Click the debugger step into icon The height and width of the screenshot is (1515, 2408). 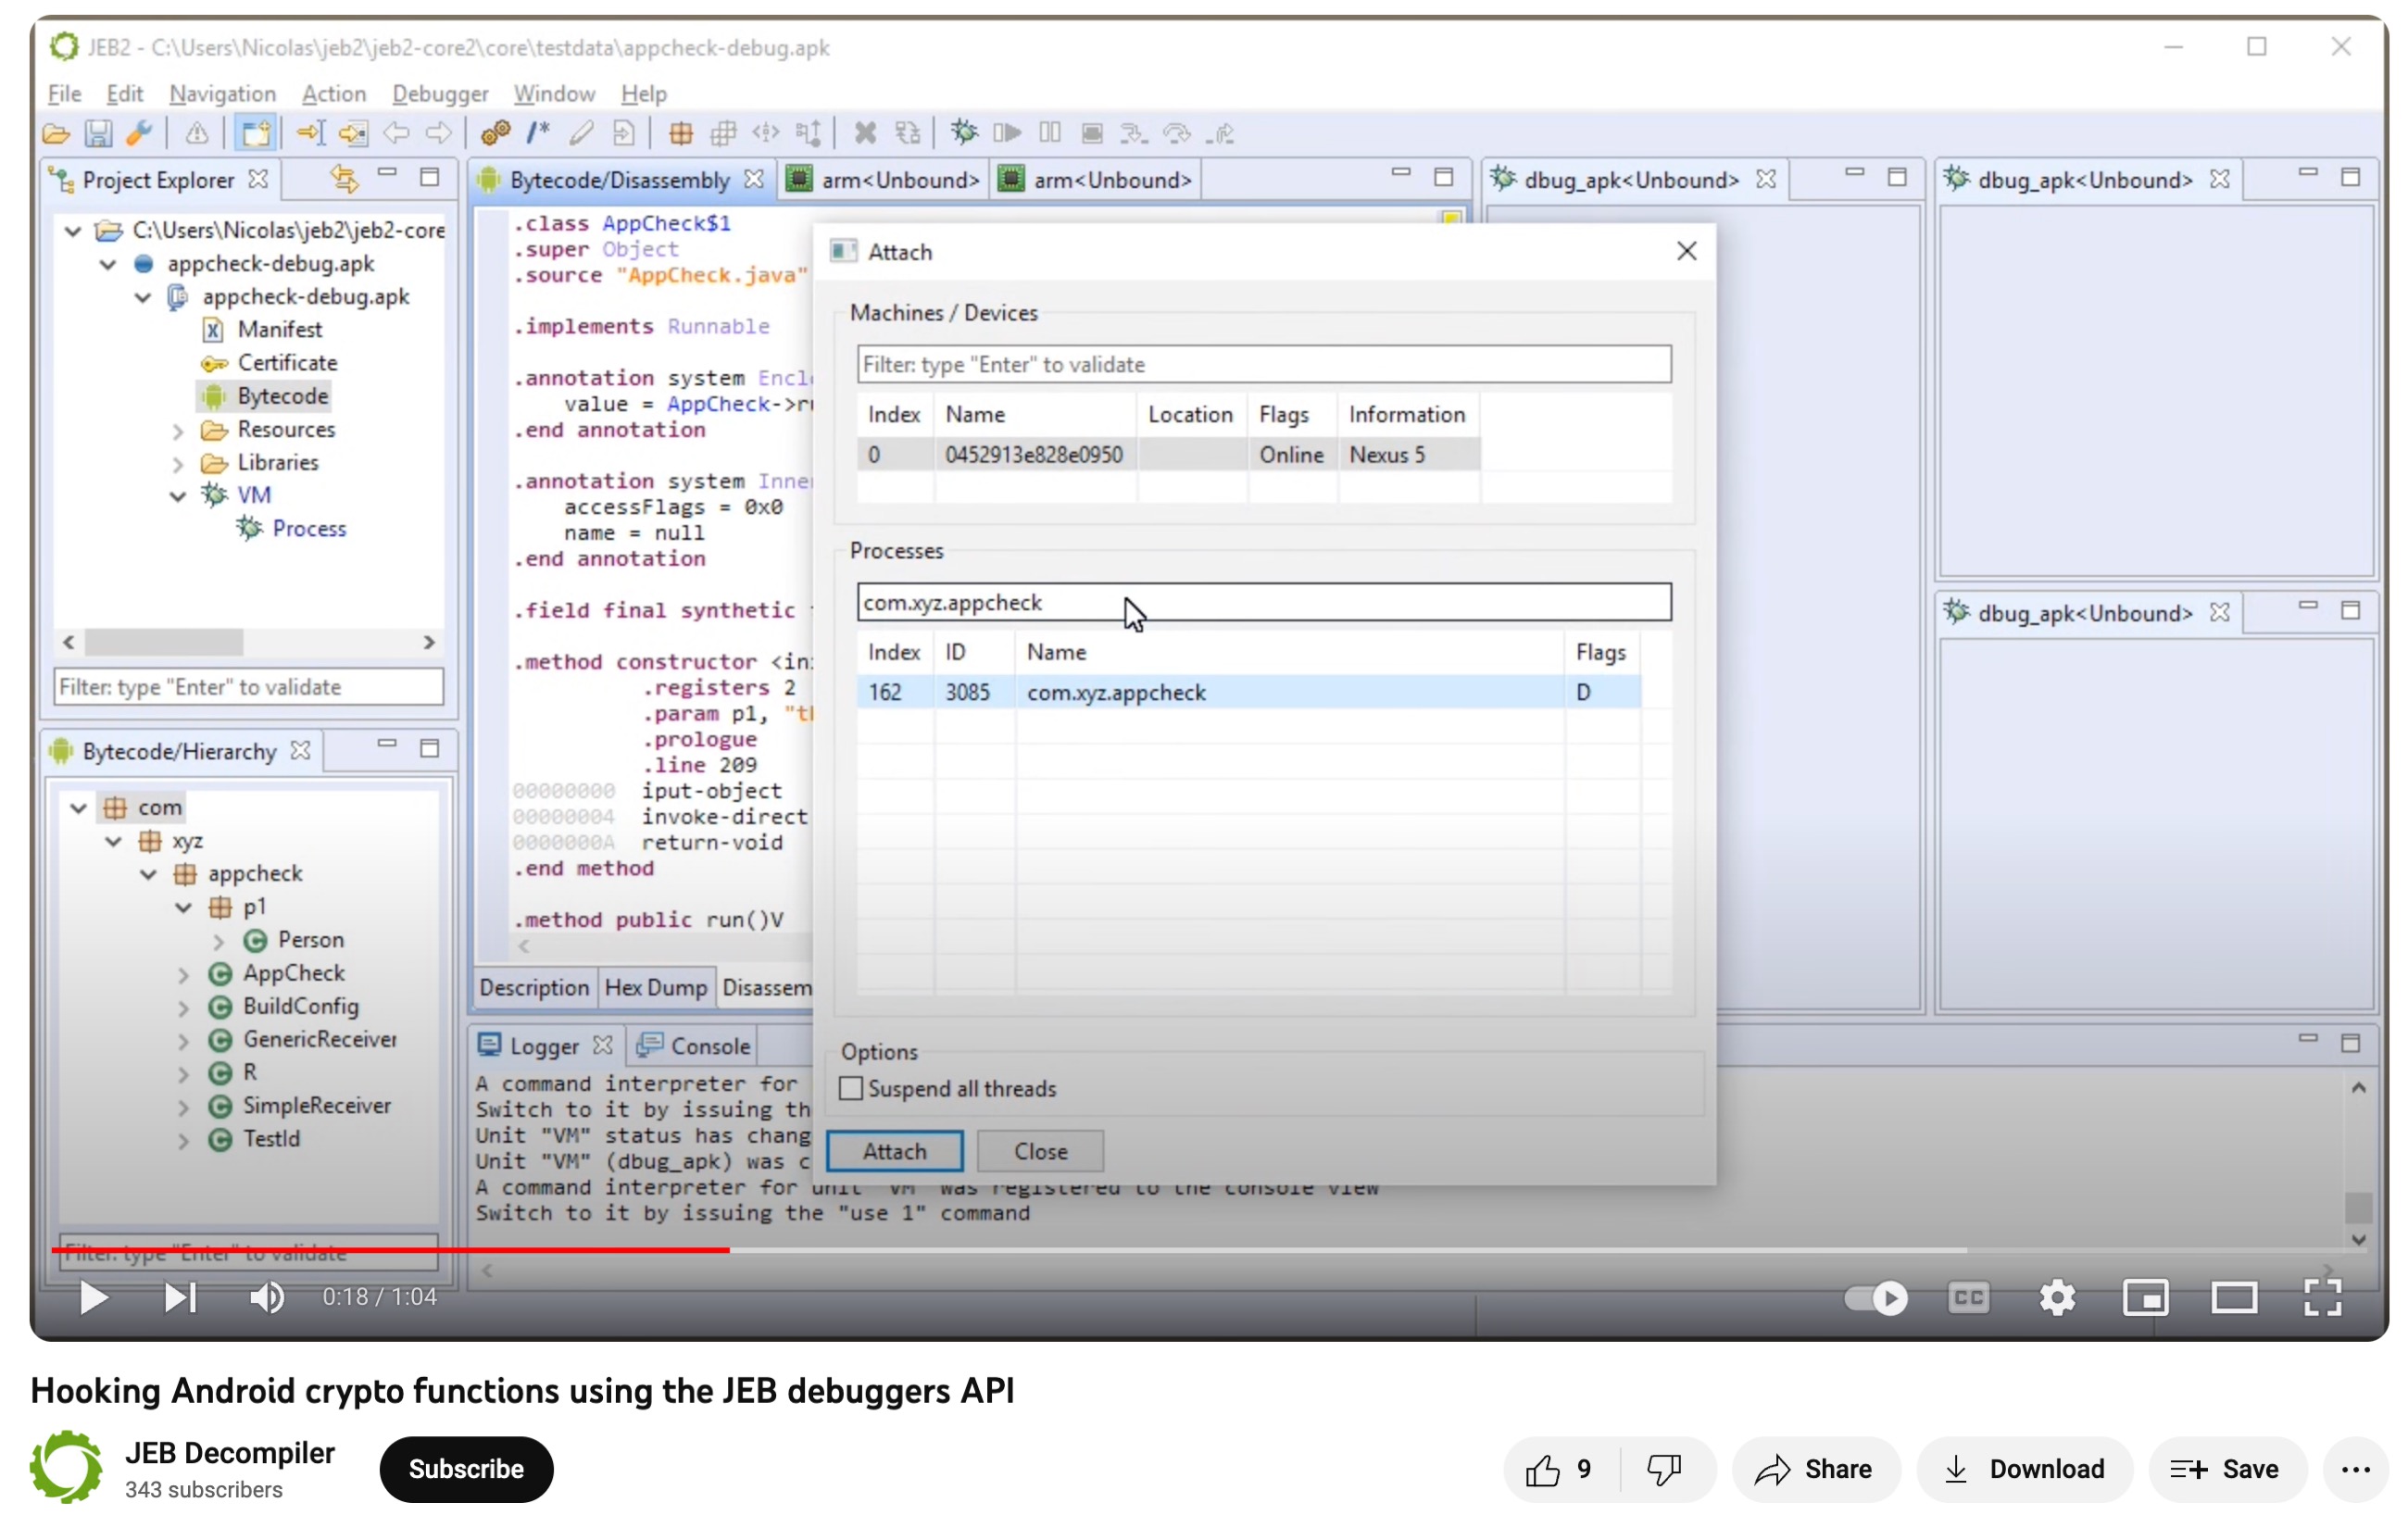pyautogui.click(x=1134, y=133)
